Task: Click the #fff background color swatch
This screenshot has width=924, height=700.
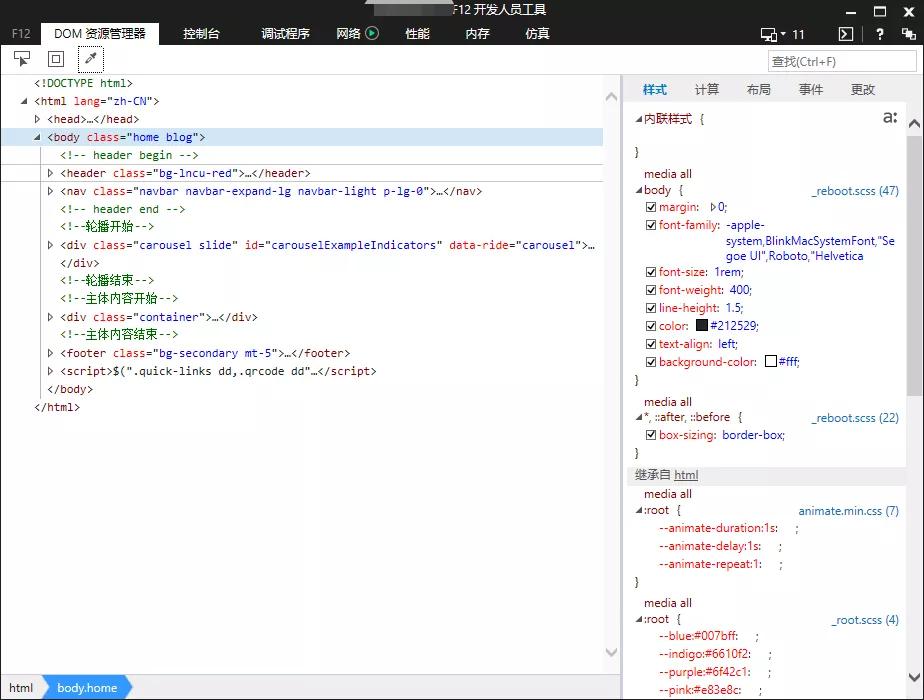Action: [x=771, y=361]
